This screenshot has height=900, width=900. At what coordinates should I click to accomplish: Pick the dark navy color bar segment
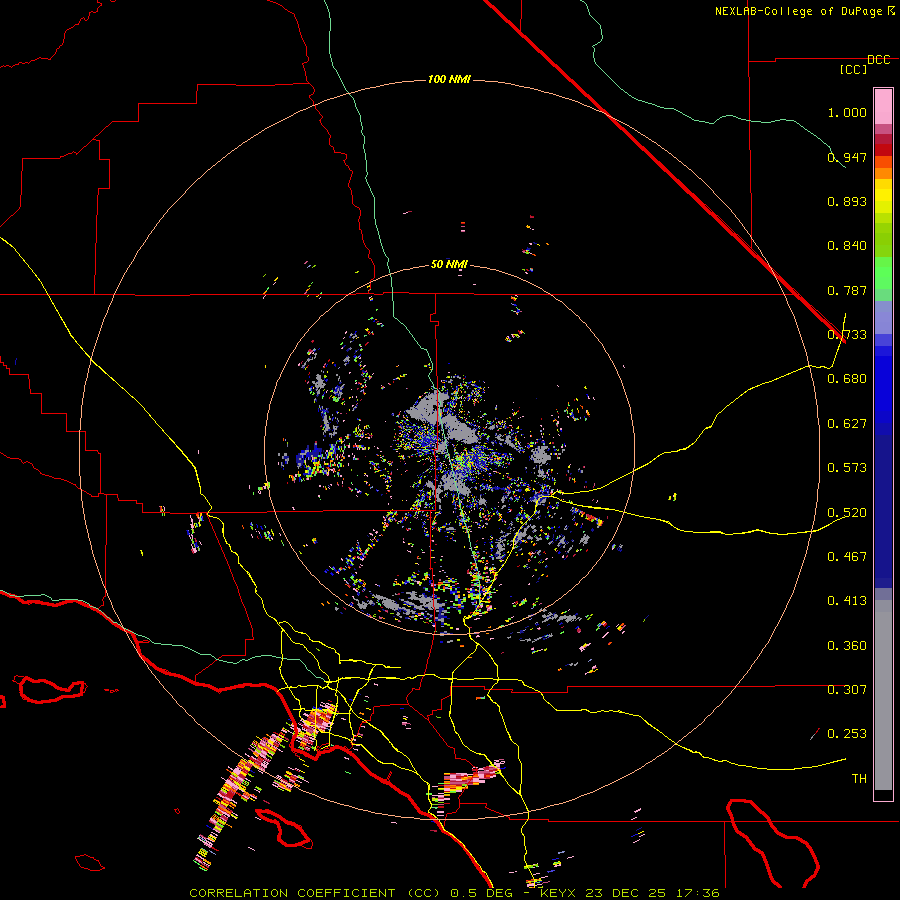pyautogui.click(x=883, y=511)
